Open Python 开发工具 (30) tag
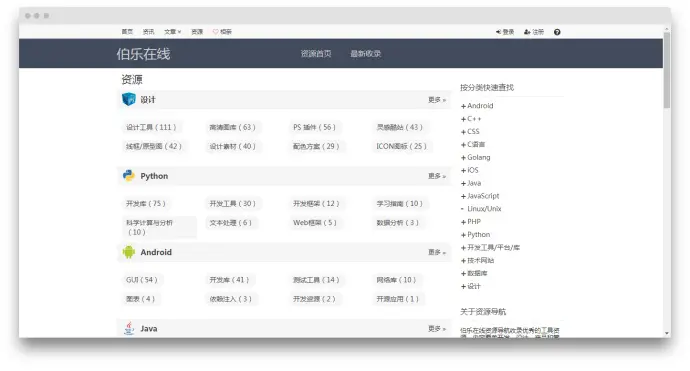Screen dimensions: 690x371 click(x=233, y=203)
